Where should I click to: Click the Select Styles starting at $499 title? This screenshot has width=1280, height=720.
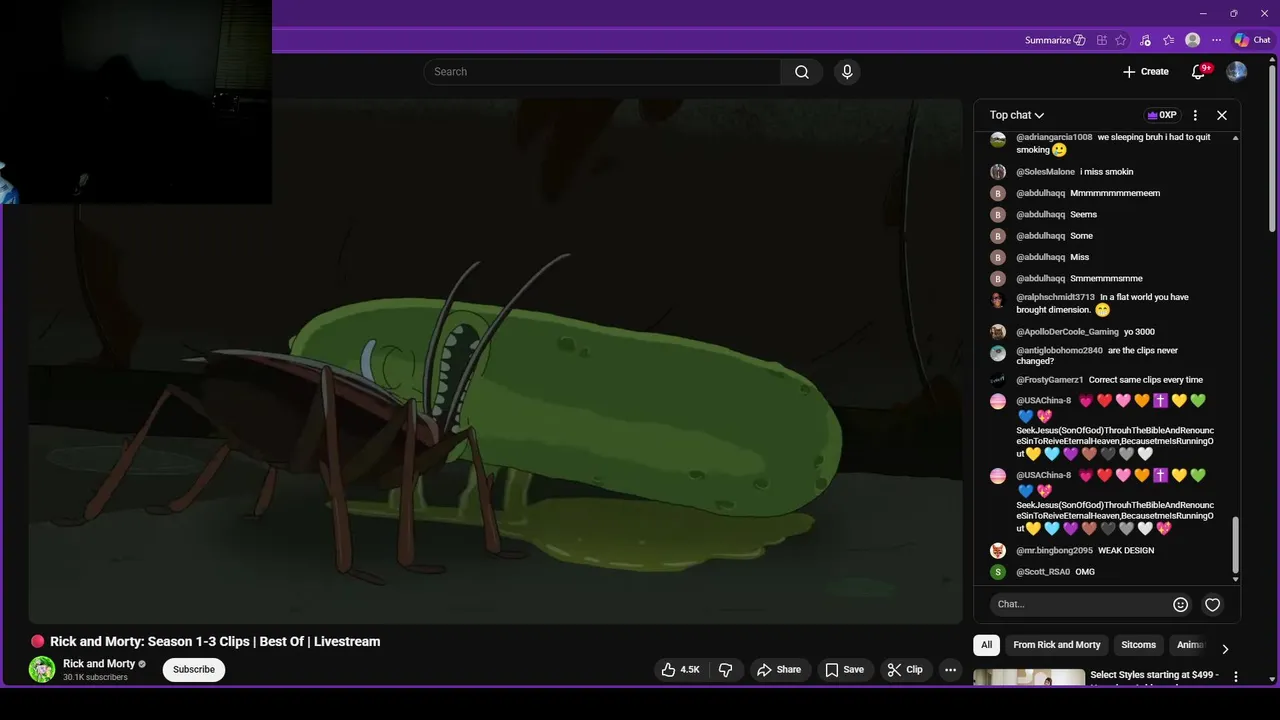1154,675
